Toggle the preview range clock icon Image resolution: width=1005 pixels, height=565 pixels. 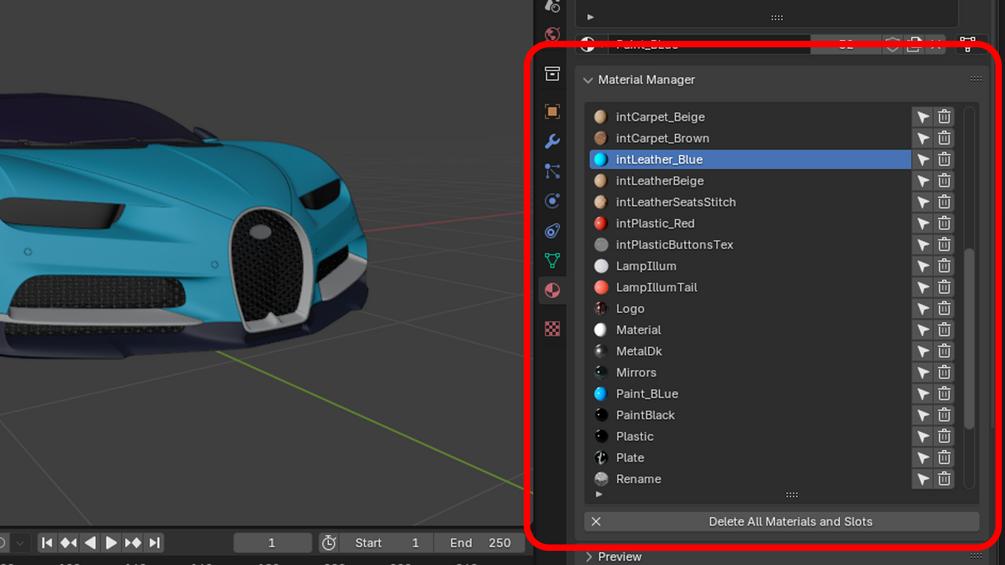[329, 543]
